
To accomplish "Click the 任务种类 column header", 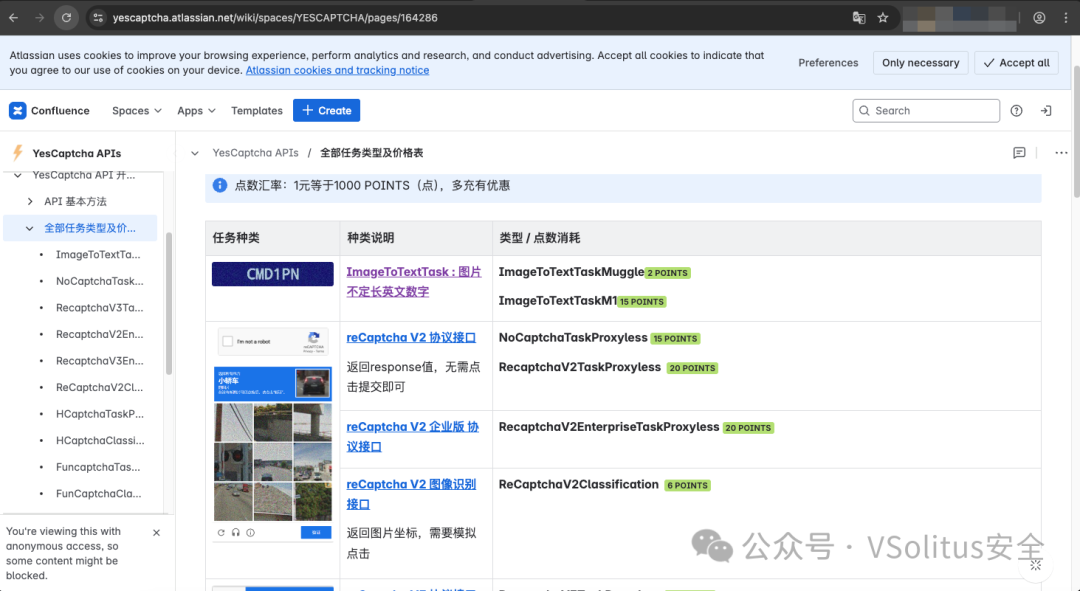I will [236, 238].
